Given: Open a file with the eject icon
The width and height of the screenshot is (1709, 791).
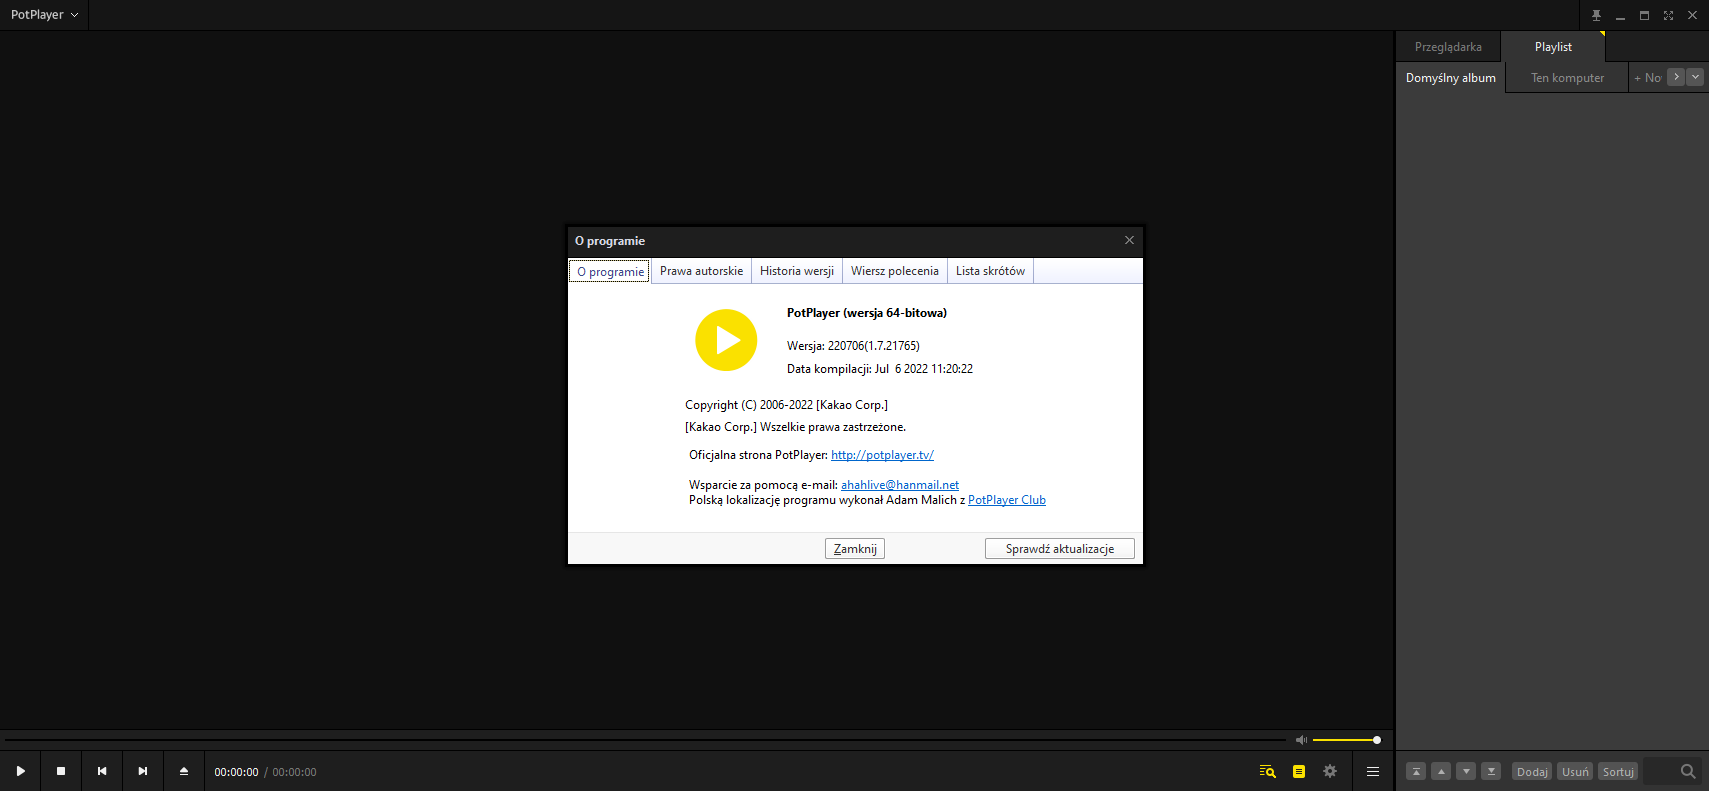Looking at the screenshot, I should [184, 771].
